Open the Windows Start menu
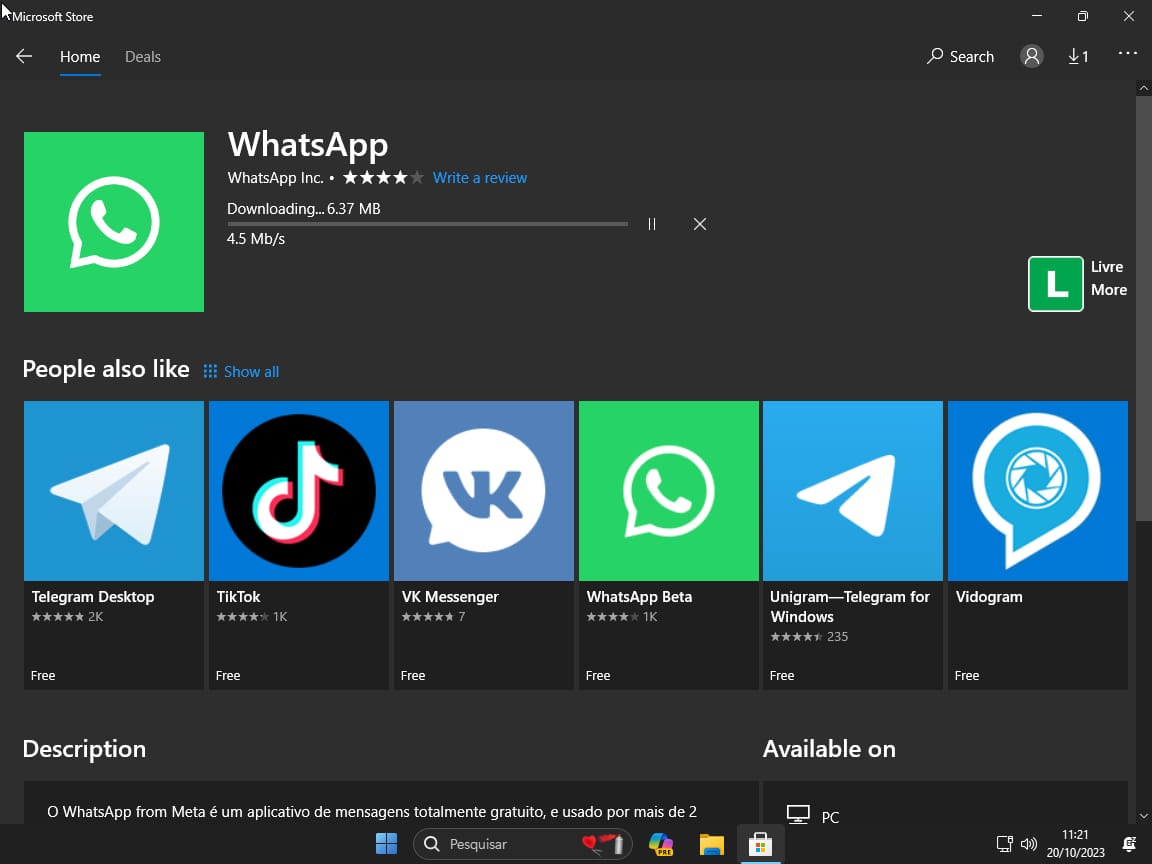Screen dimensions: 1152x864 pyautogui.click(x=386, y=844)
